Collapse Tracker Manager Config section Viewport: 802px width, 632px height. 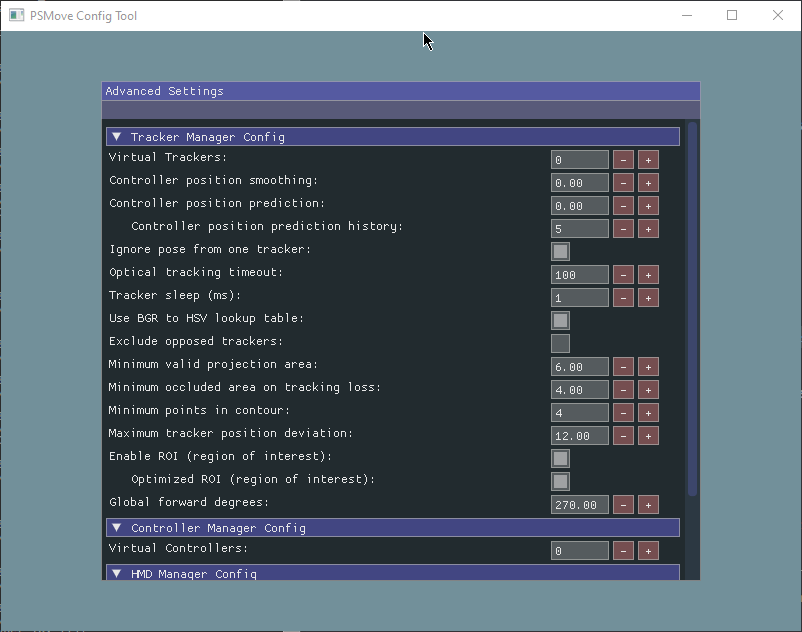(393, 137)
